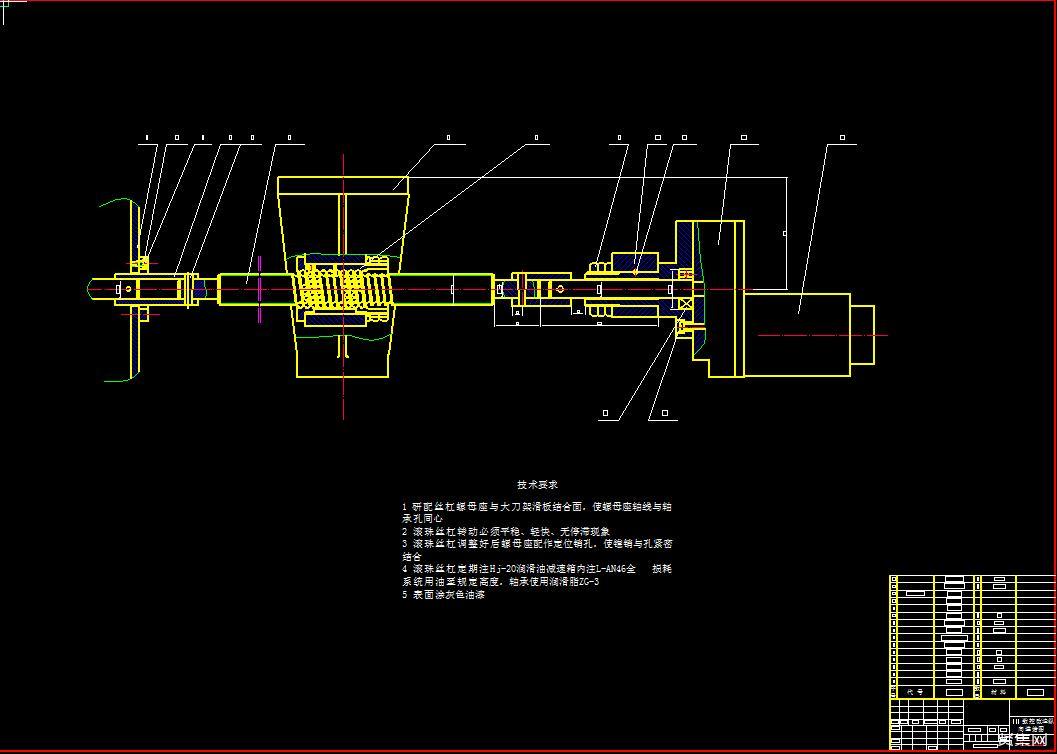The height and width of the screenshot is (754, 1057).
Task: Select the magenta vertical break line
Action: tap(259, 290)
